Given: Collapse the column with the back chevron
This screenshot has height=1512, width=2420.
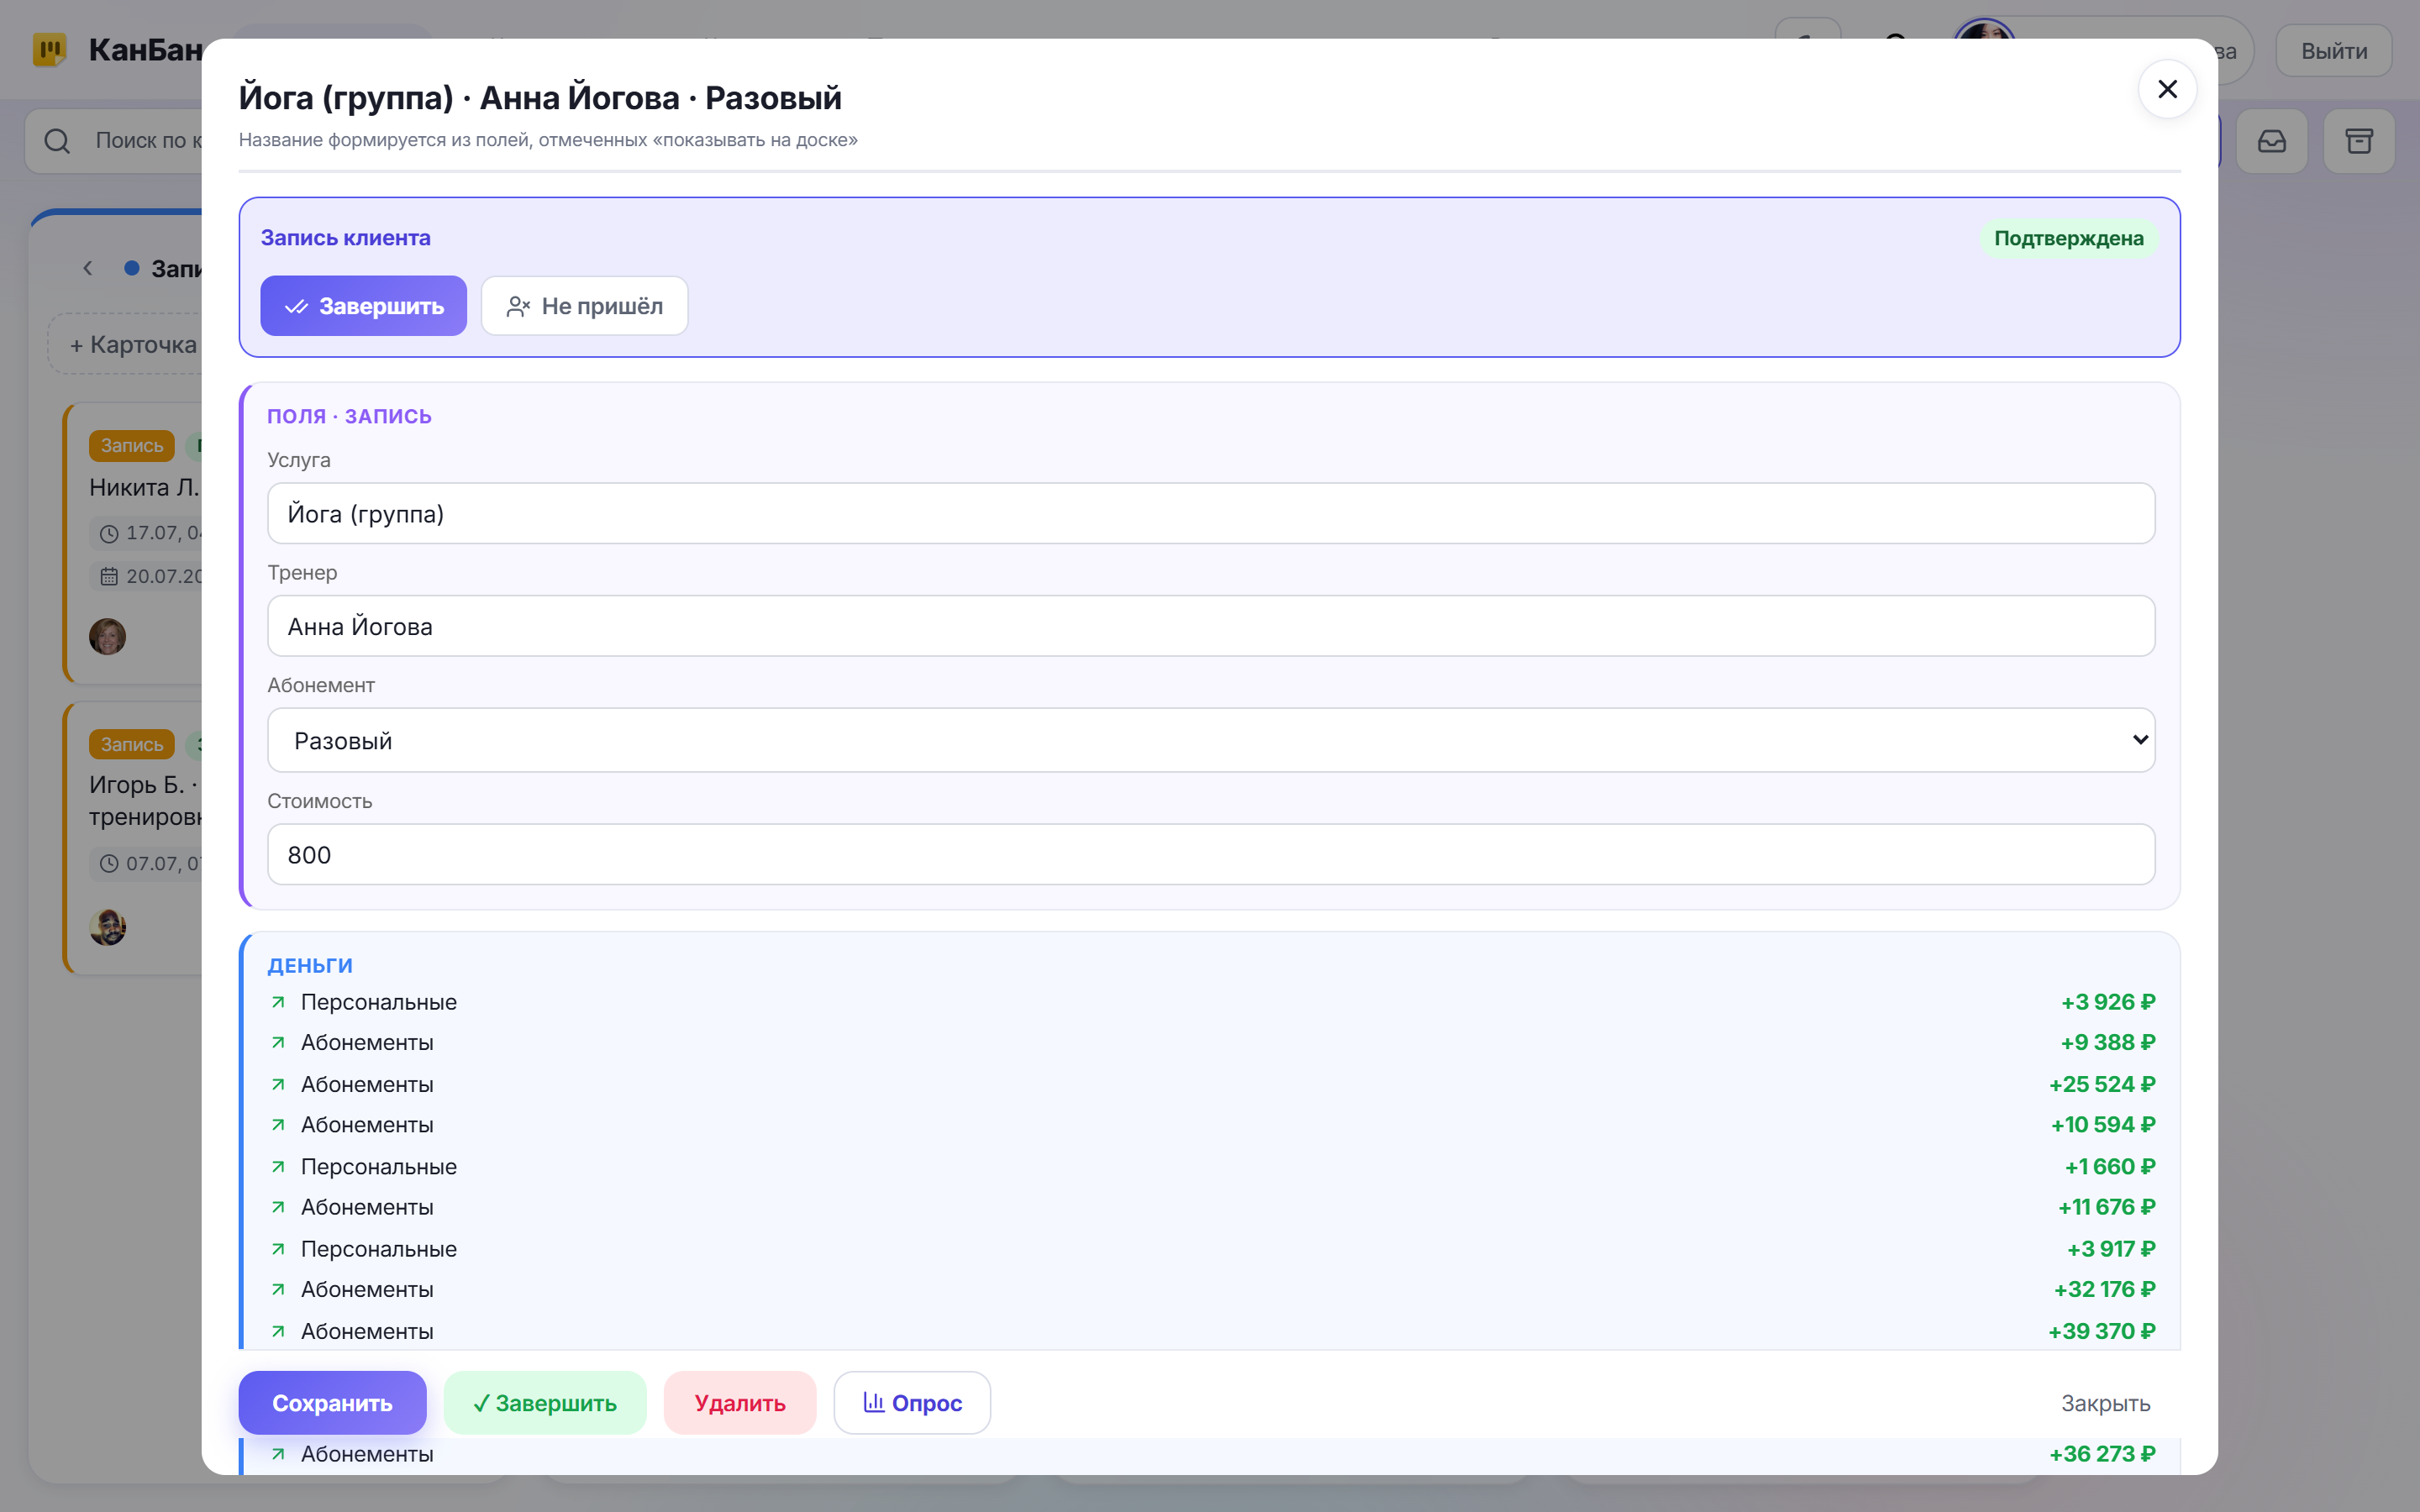Looking at the screenshot, I should pyautogui.click(x=88, y=268).
